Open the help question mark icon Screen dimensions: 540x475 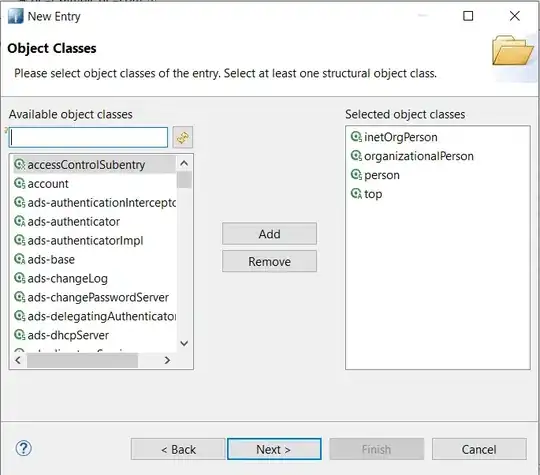pos(24,448)
